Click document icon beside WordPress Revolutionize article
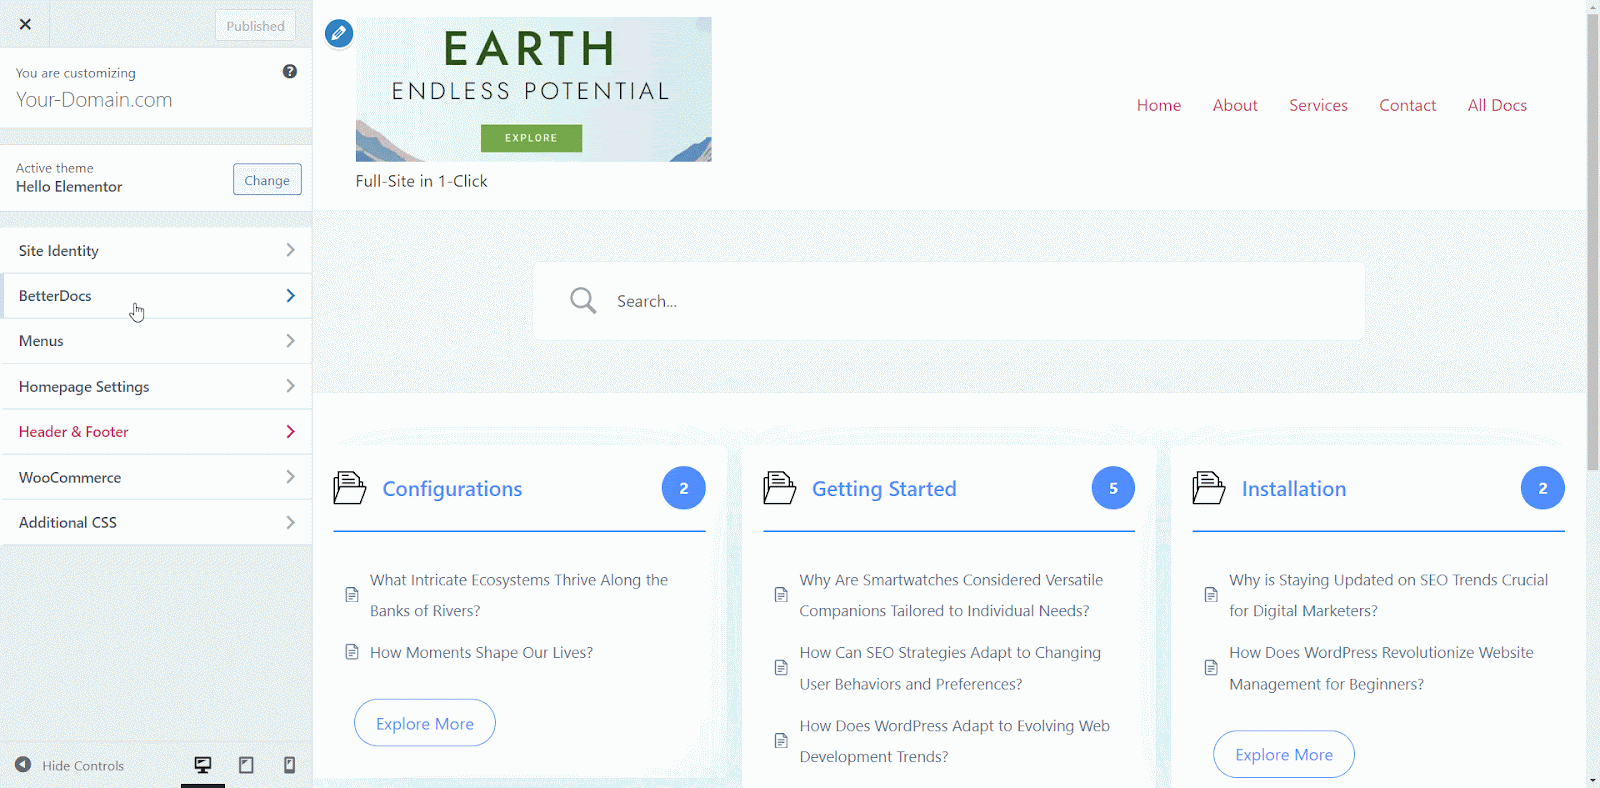Image resolution: width=1600 pixels, height=788 pixels. pos(1211,668)
